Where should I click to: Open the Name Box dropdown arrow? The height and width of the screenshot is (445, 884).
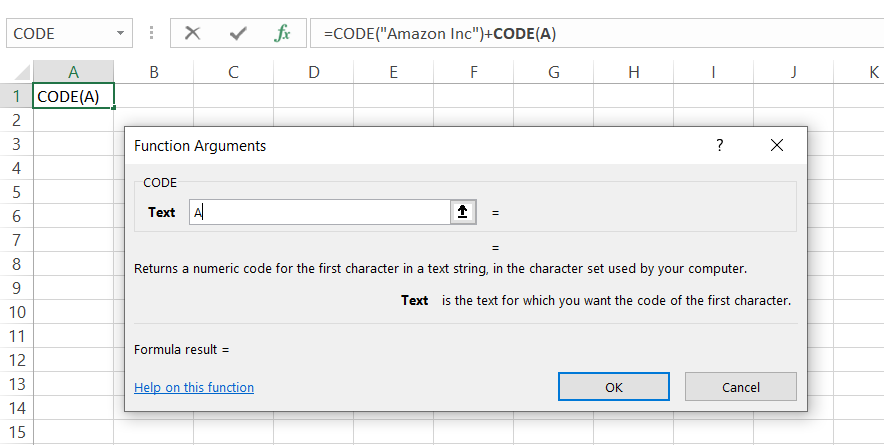(121, 33)
